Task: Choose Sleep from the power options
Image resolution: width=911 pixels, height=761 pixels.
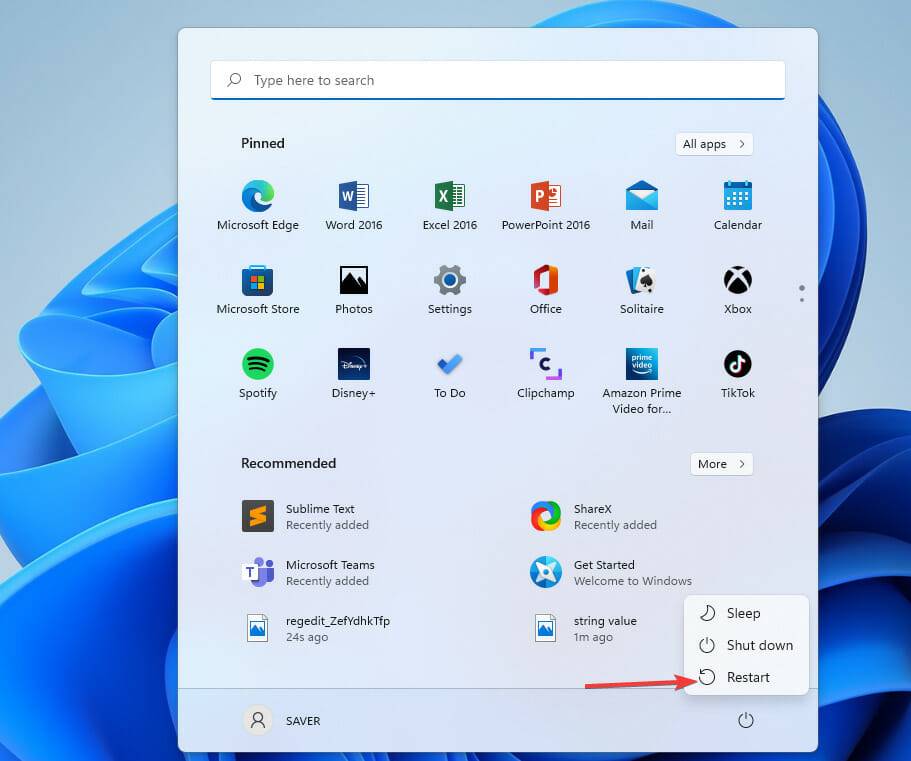Action: 744,613
